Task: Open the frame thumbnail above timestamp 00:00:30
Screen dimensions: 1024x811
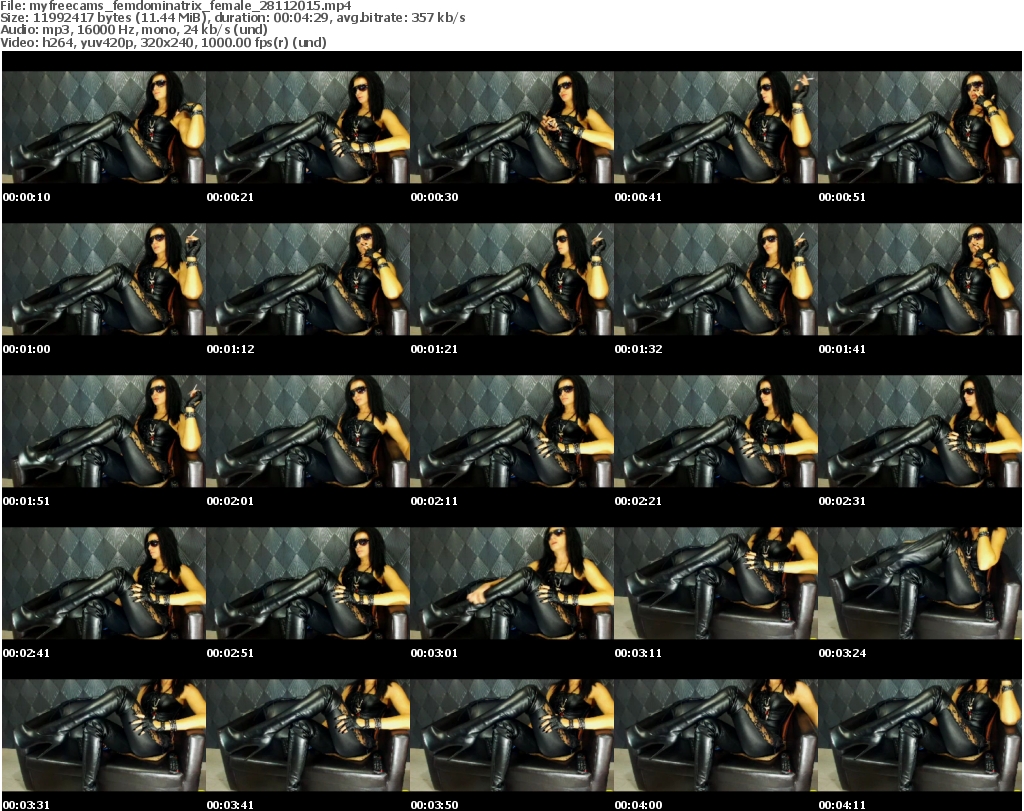Action: (511, 127)
